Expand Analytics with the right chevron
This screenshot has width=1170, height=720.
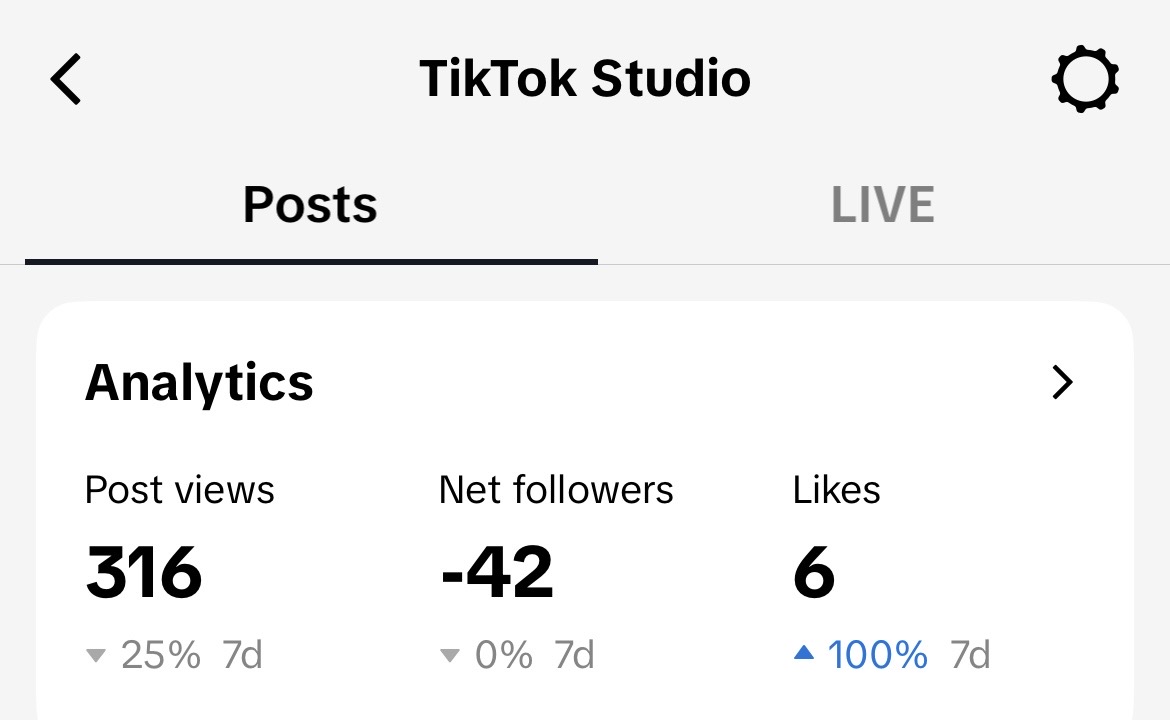point(1062,382)
